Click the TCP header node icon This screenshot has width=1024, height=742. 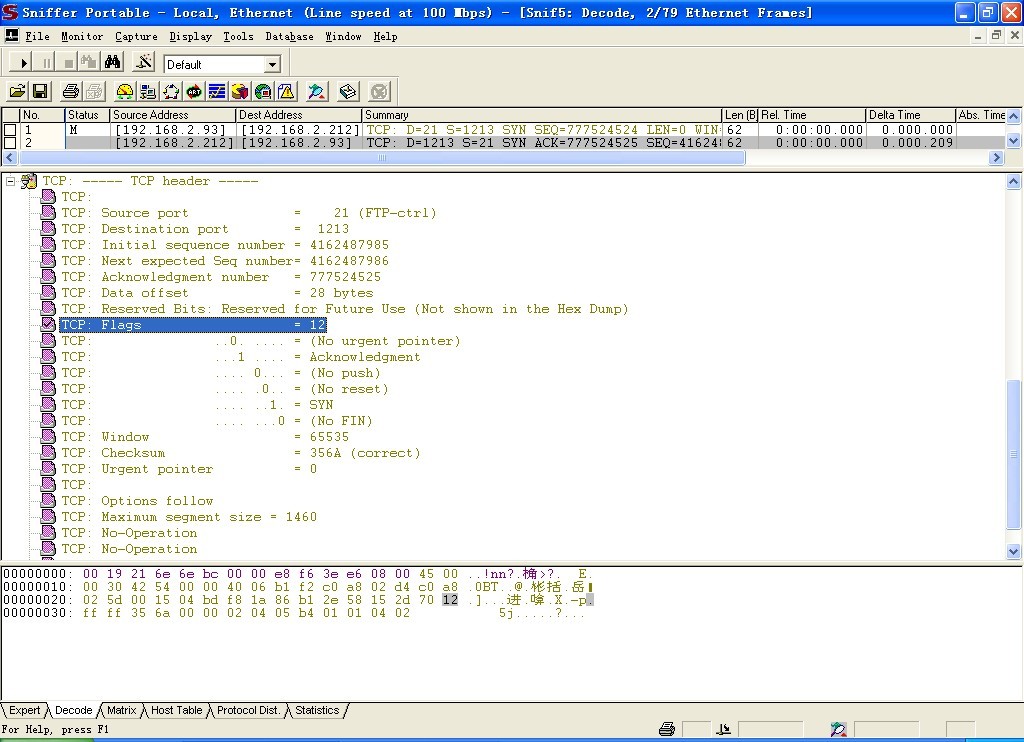click(x=29, y=181)
